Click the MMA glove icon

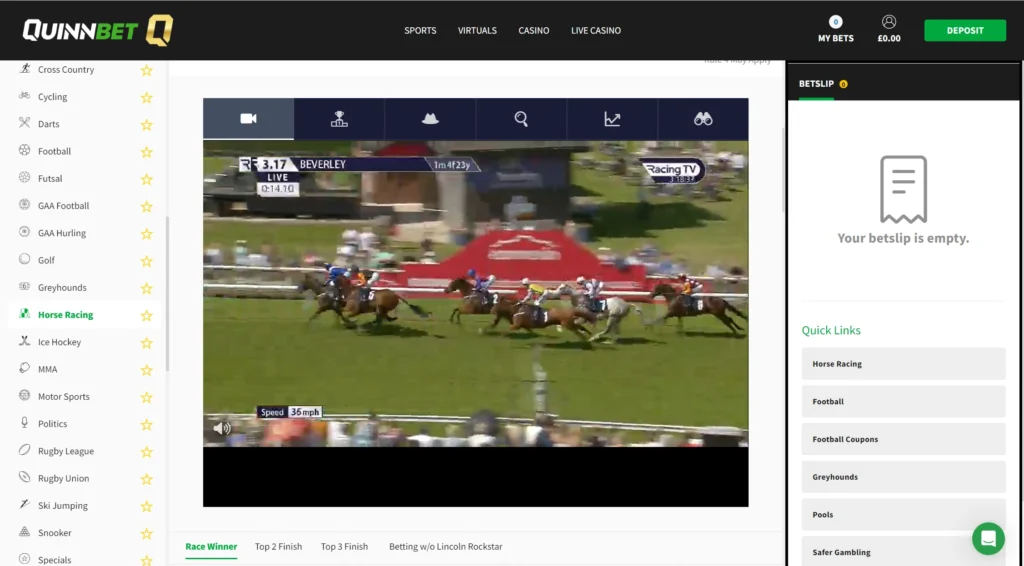(x=24, y=368)
